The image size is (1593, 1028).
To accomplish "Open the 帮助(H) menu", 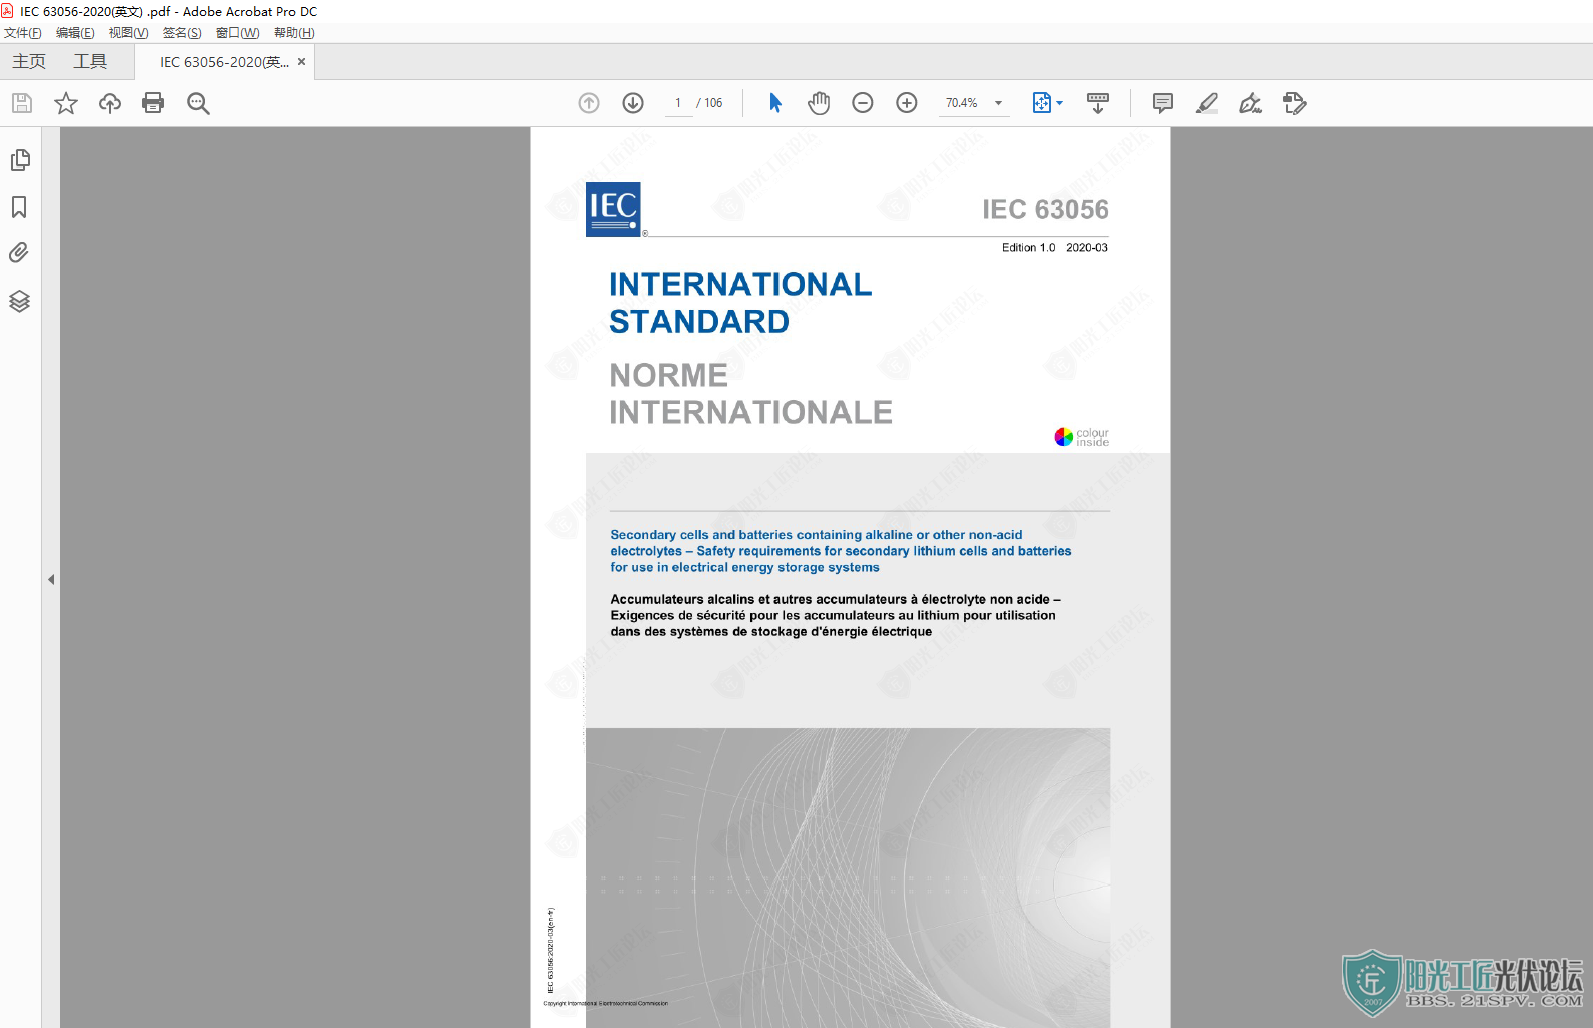I will click(294, 33).
